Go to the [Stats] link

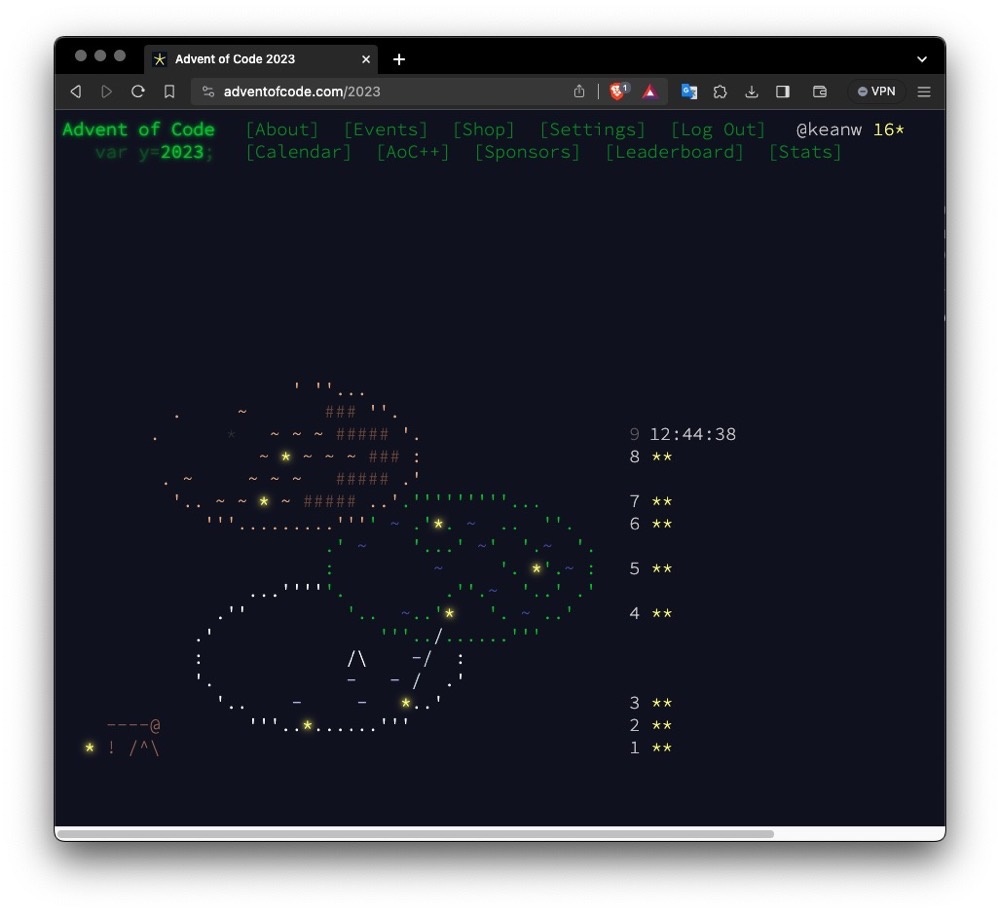point(805,152)
